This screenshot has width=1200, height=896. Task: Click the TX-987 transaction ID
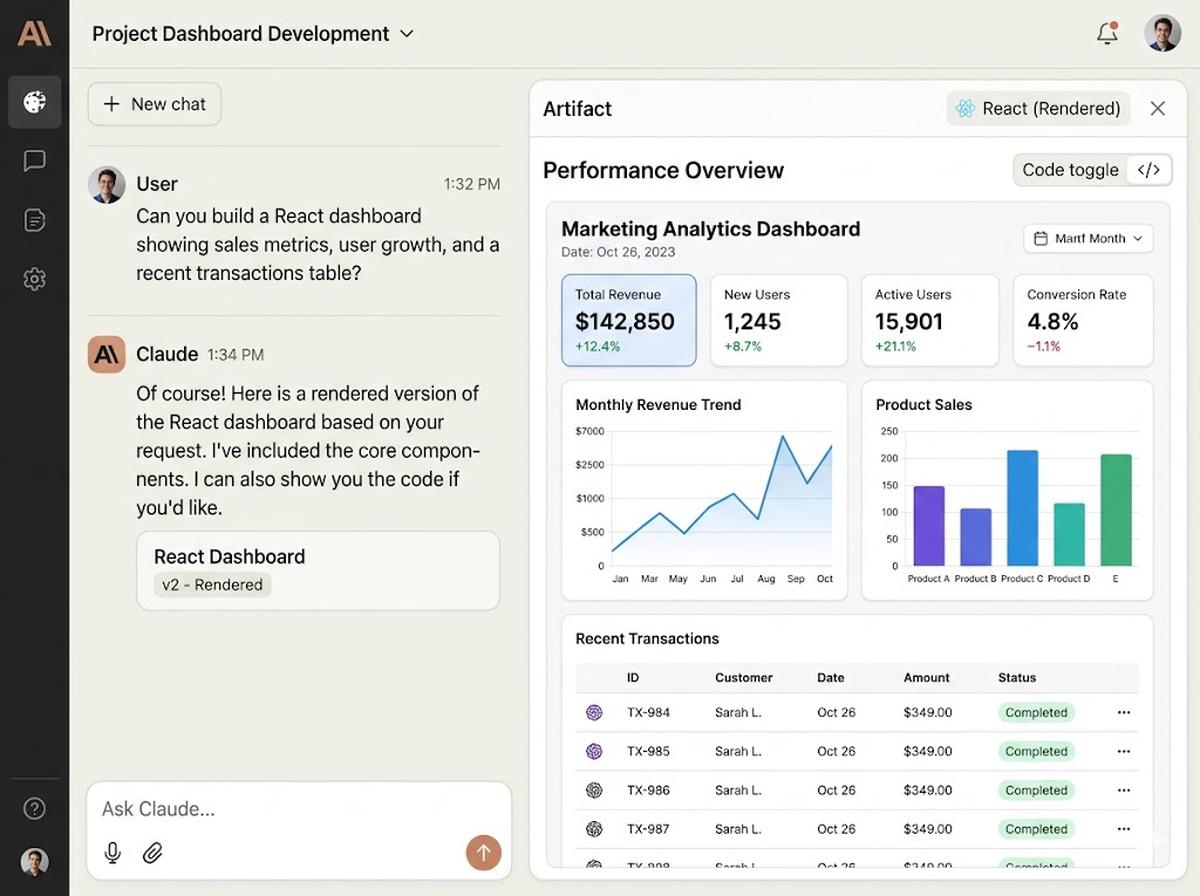pyautogui.click(x=648, y=829)
